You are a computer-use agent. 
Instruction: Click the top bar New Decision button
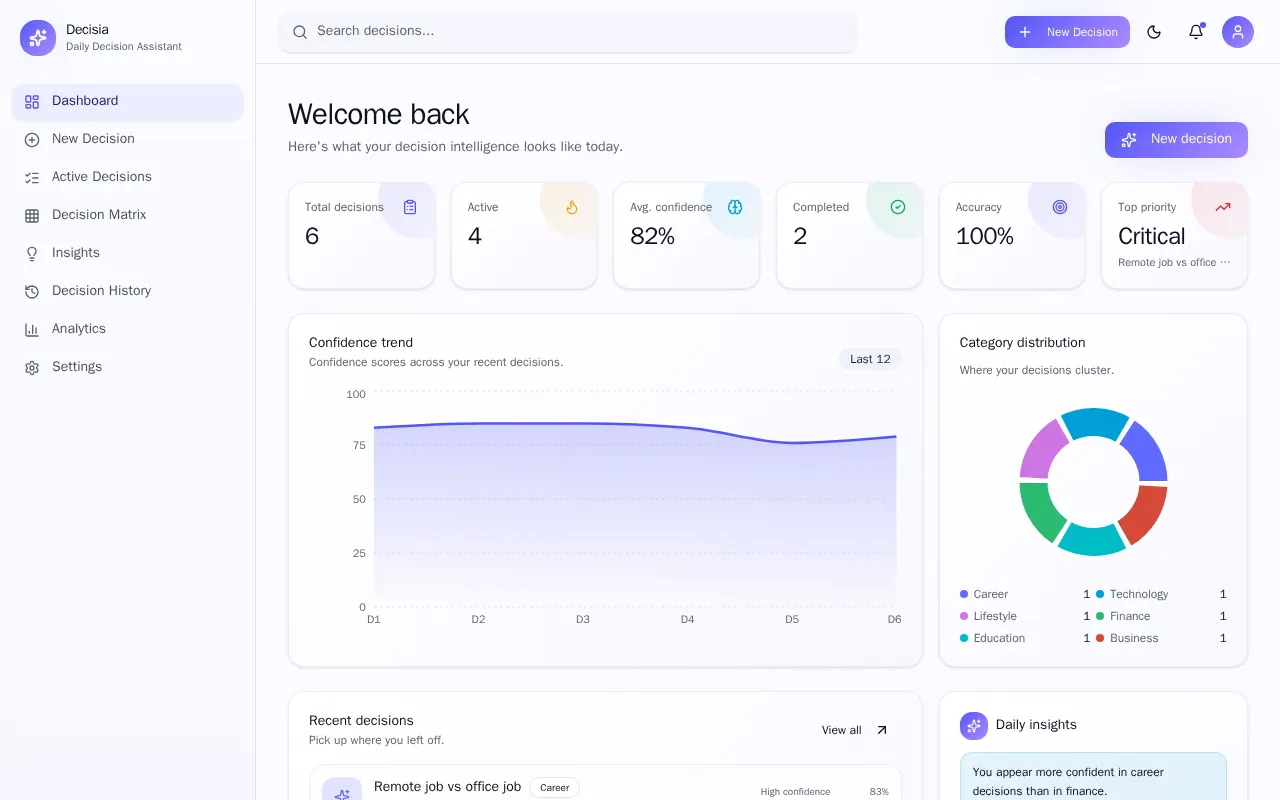click(x=1067, y=32)
